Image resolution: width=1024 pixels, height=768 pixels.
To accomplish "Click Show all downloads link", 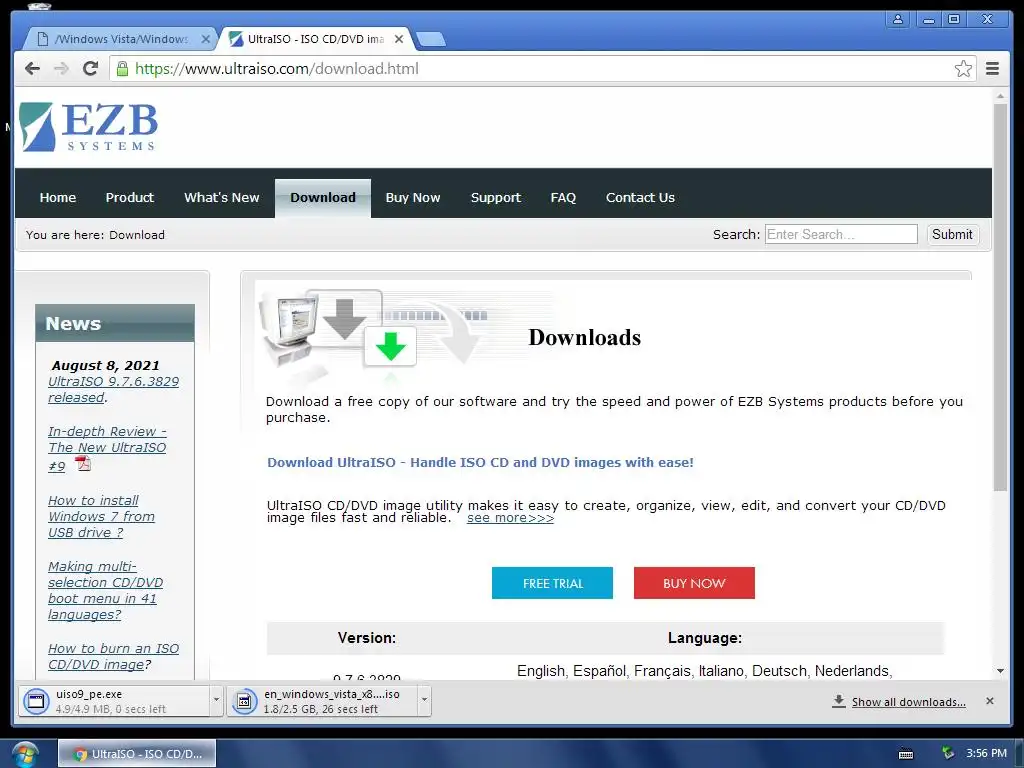I will [x=908, y=702].
